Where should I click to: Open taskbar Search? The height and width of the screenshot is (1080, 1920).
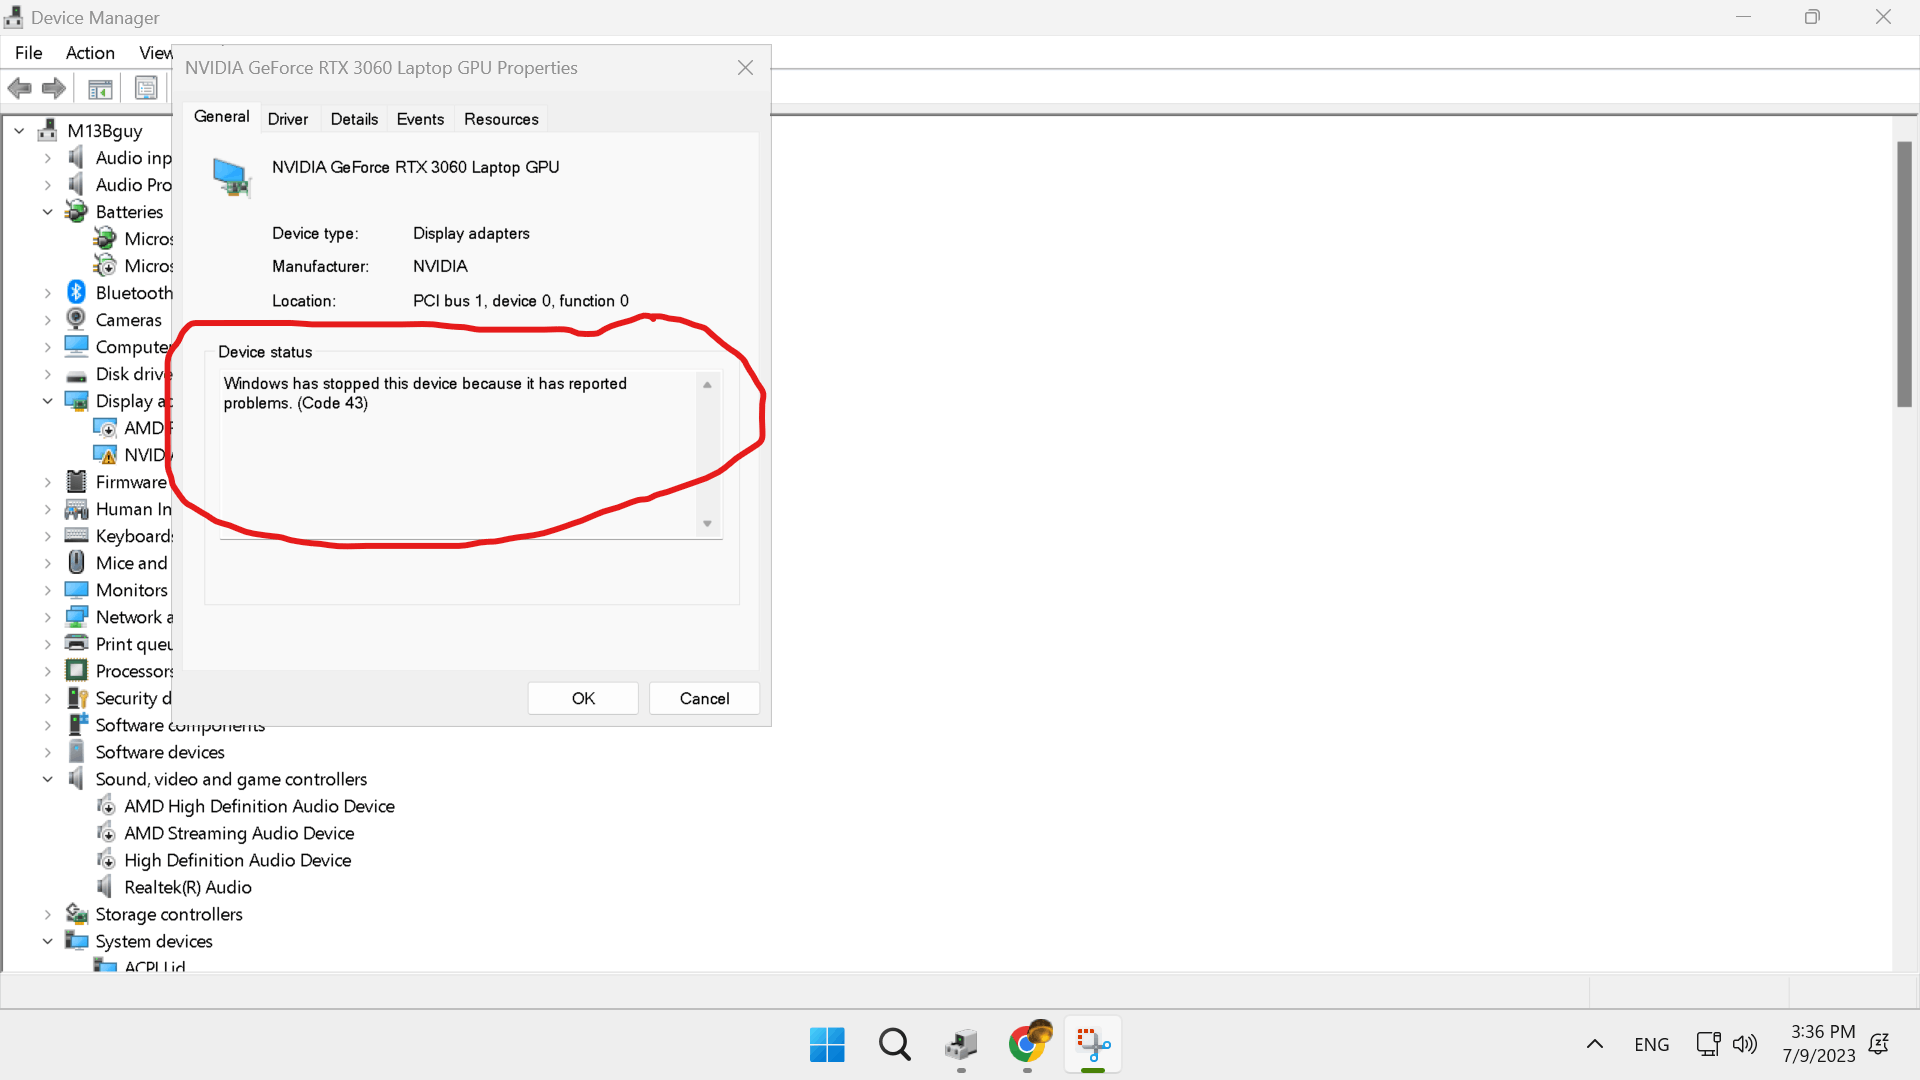pos(895,1045)
